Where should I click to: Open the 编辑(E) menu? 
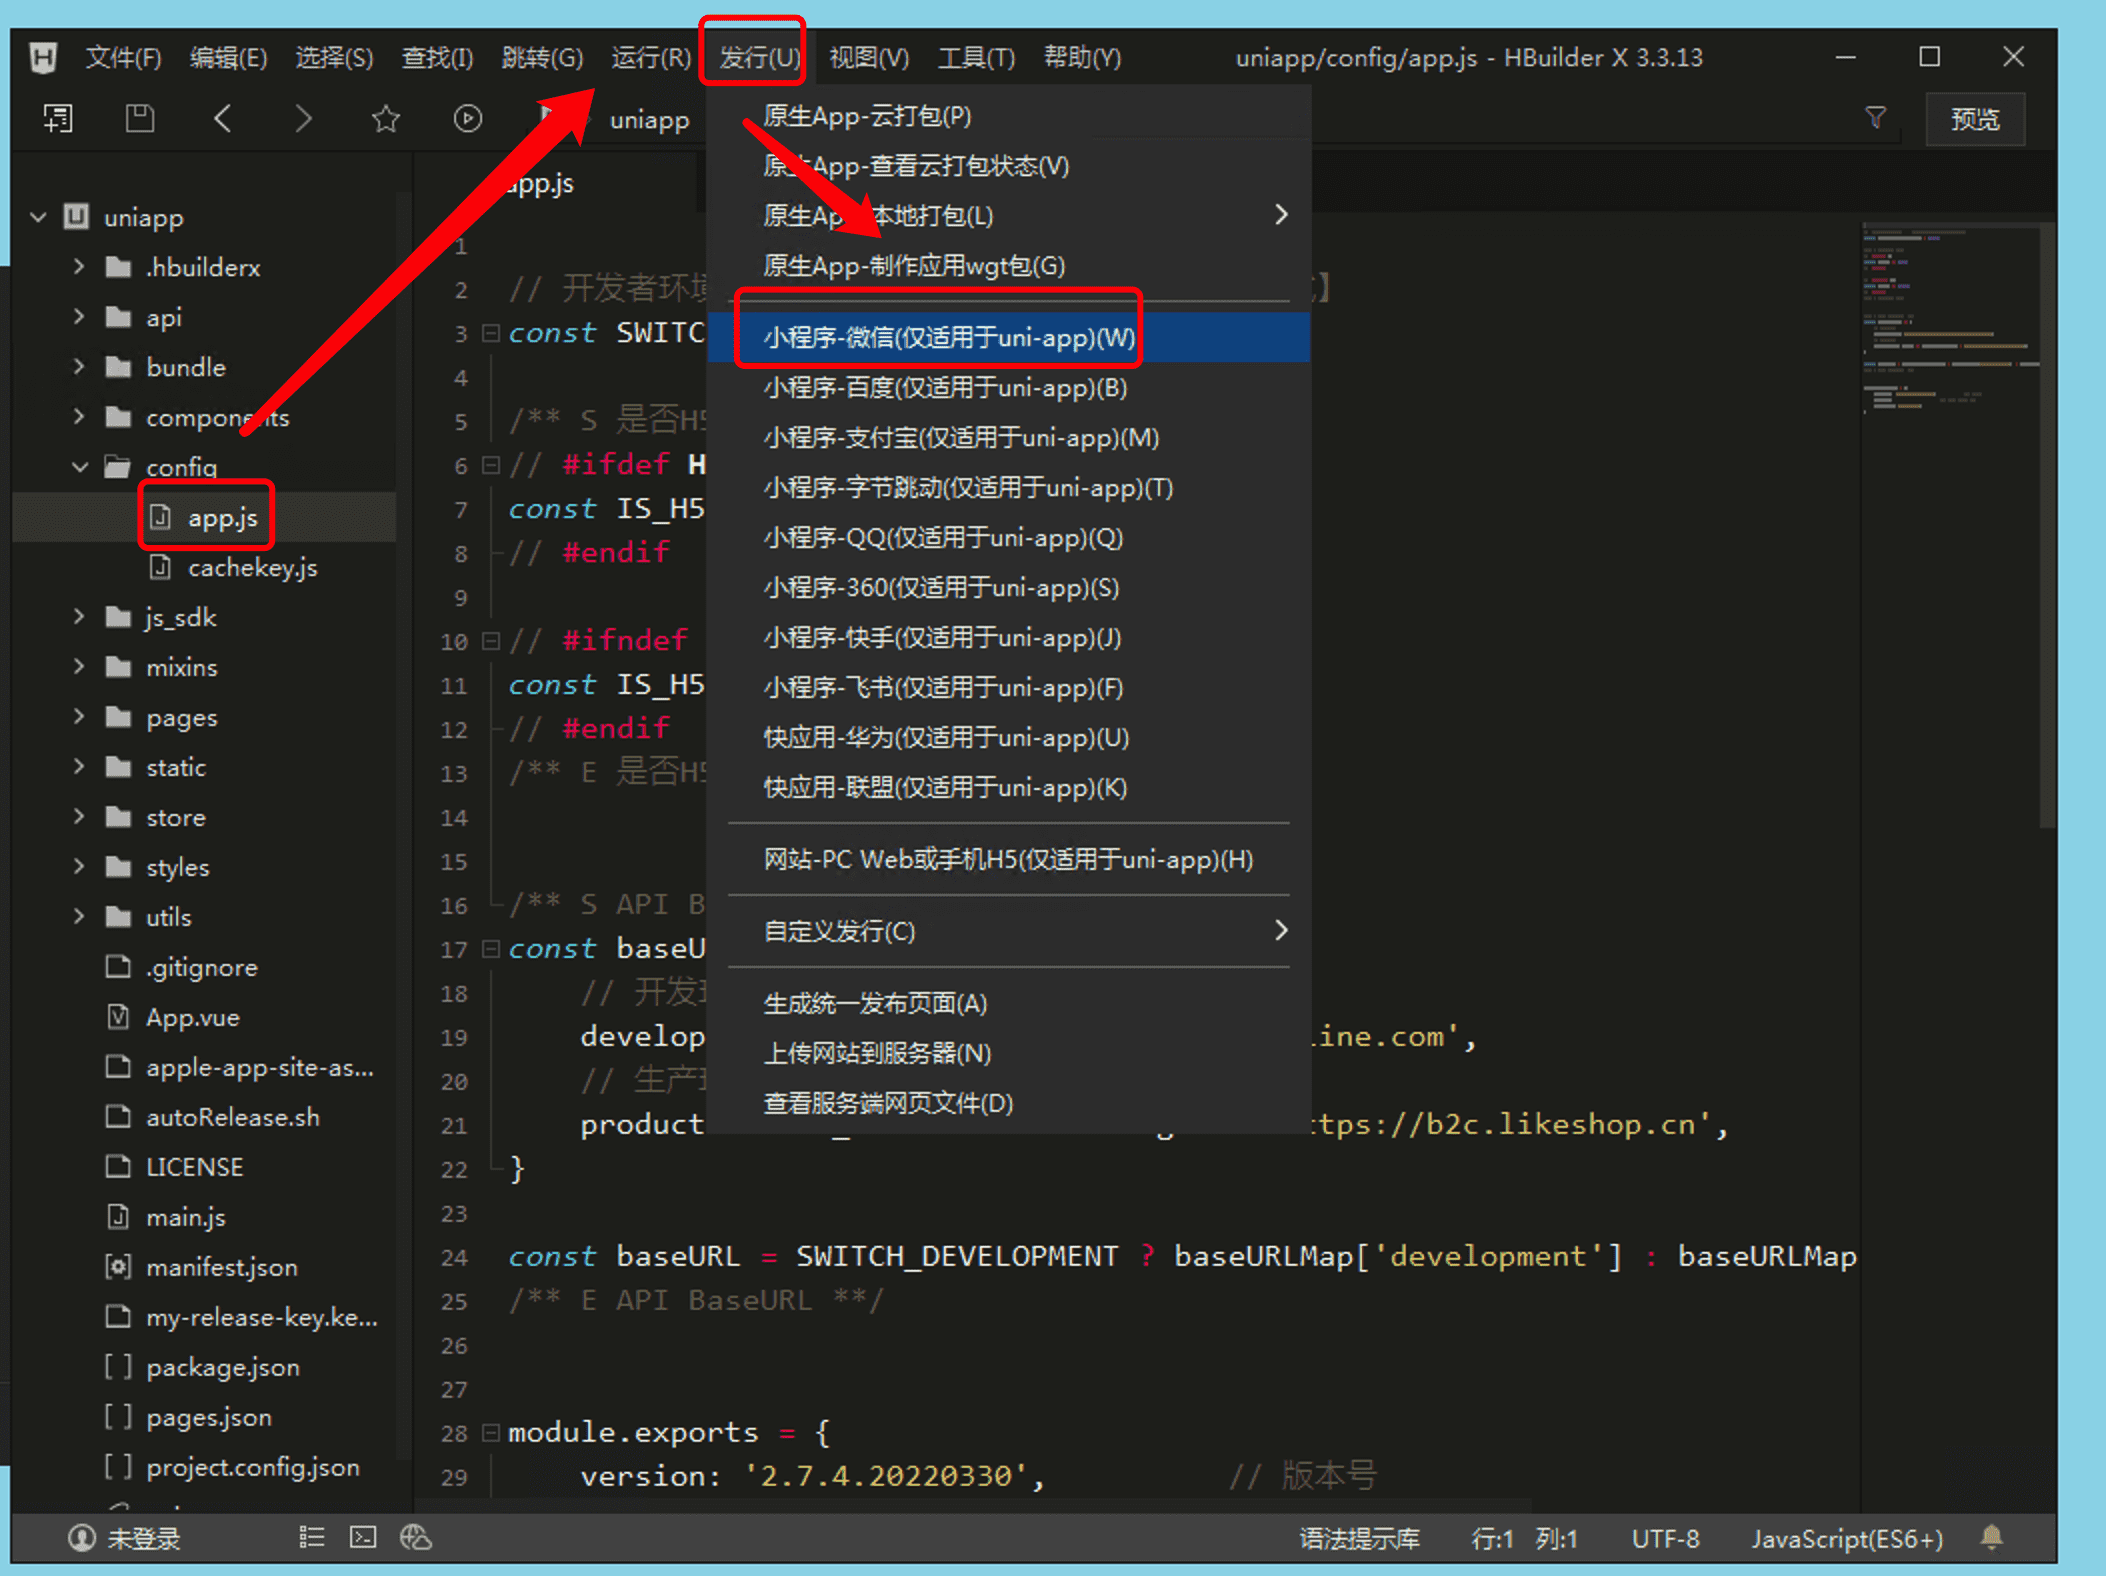[x=228, y=57]
